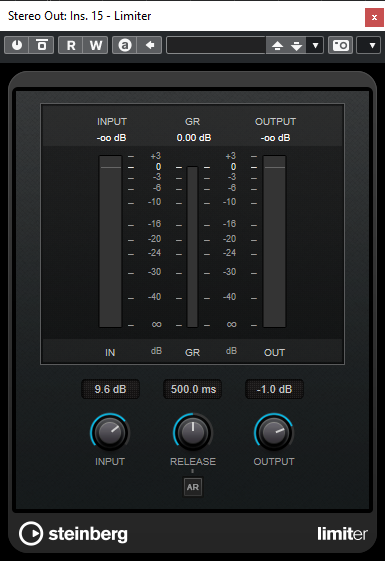This screenshot has width=385, height=561.
Task: Click the preset name field
Action: pos(216,45)
